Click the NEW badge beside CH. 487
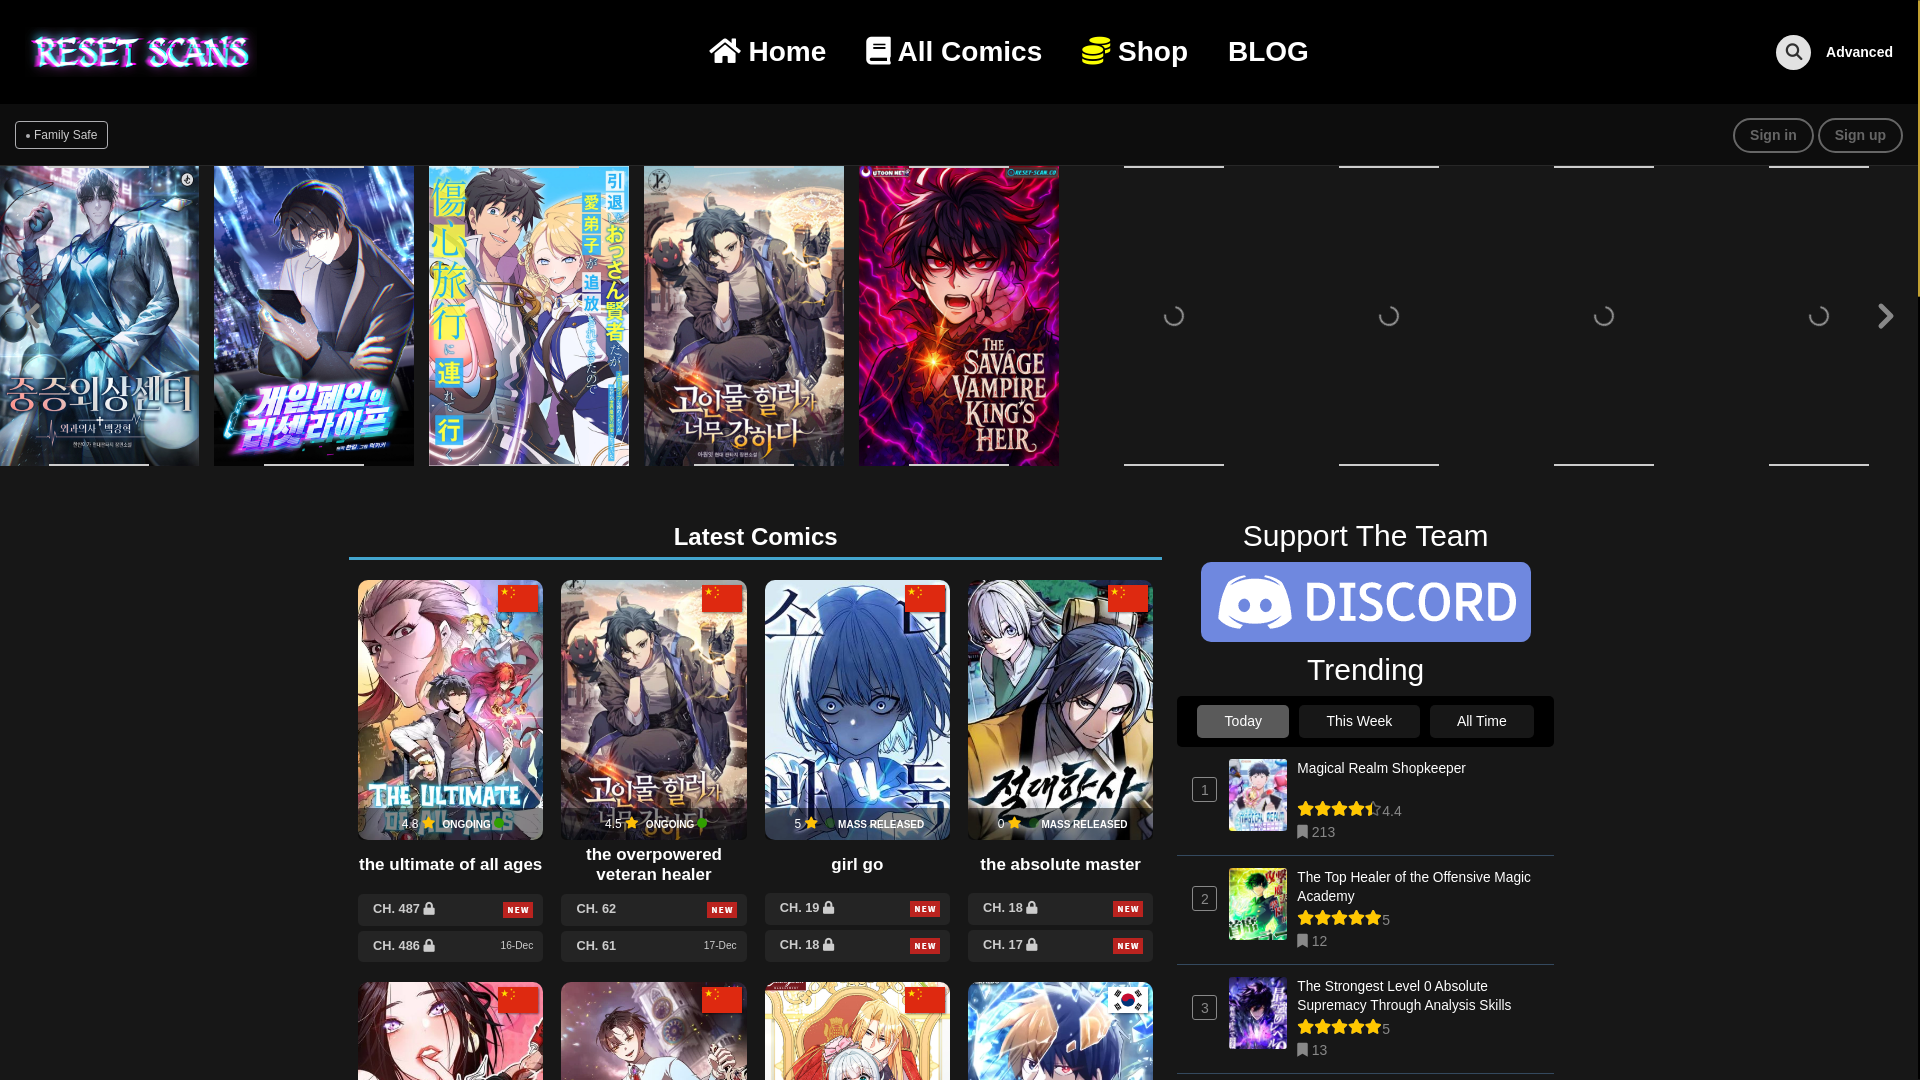Viewport: 1920px width, 1080px height. (x=518, y=910)
